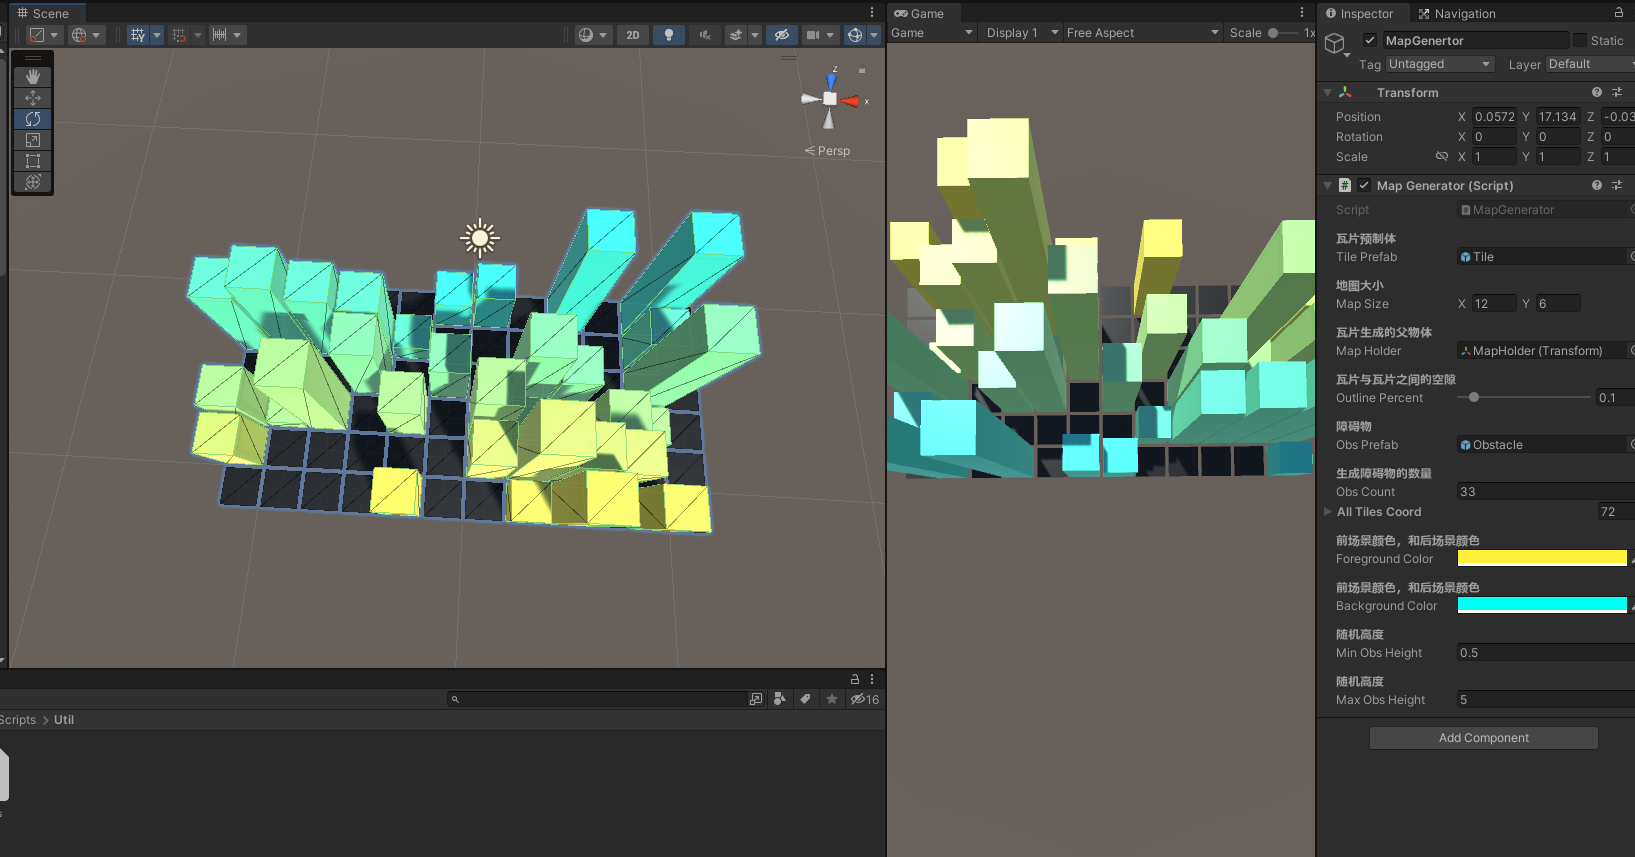This screenshot has width=1635, height=857.
Task: Open the Transform component preset settings icon
Action: click(1617, 92)
